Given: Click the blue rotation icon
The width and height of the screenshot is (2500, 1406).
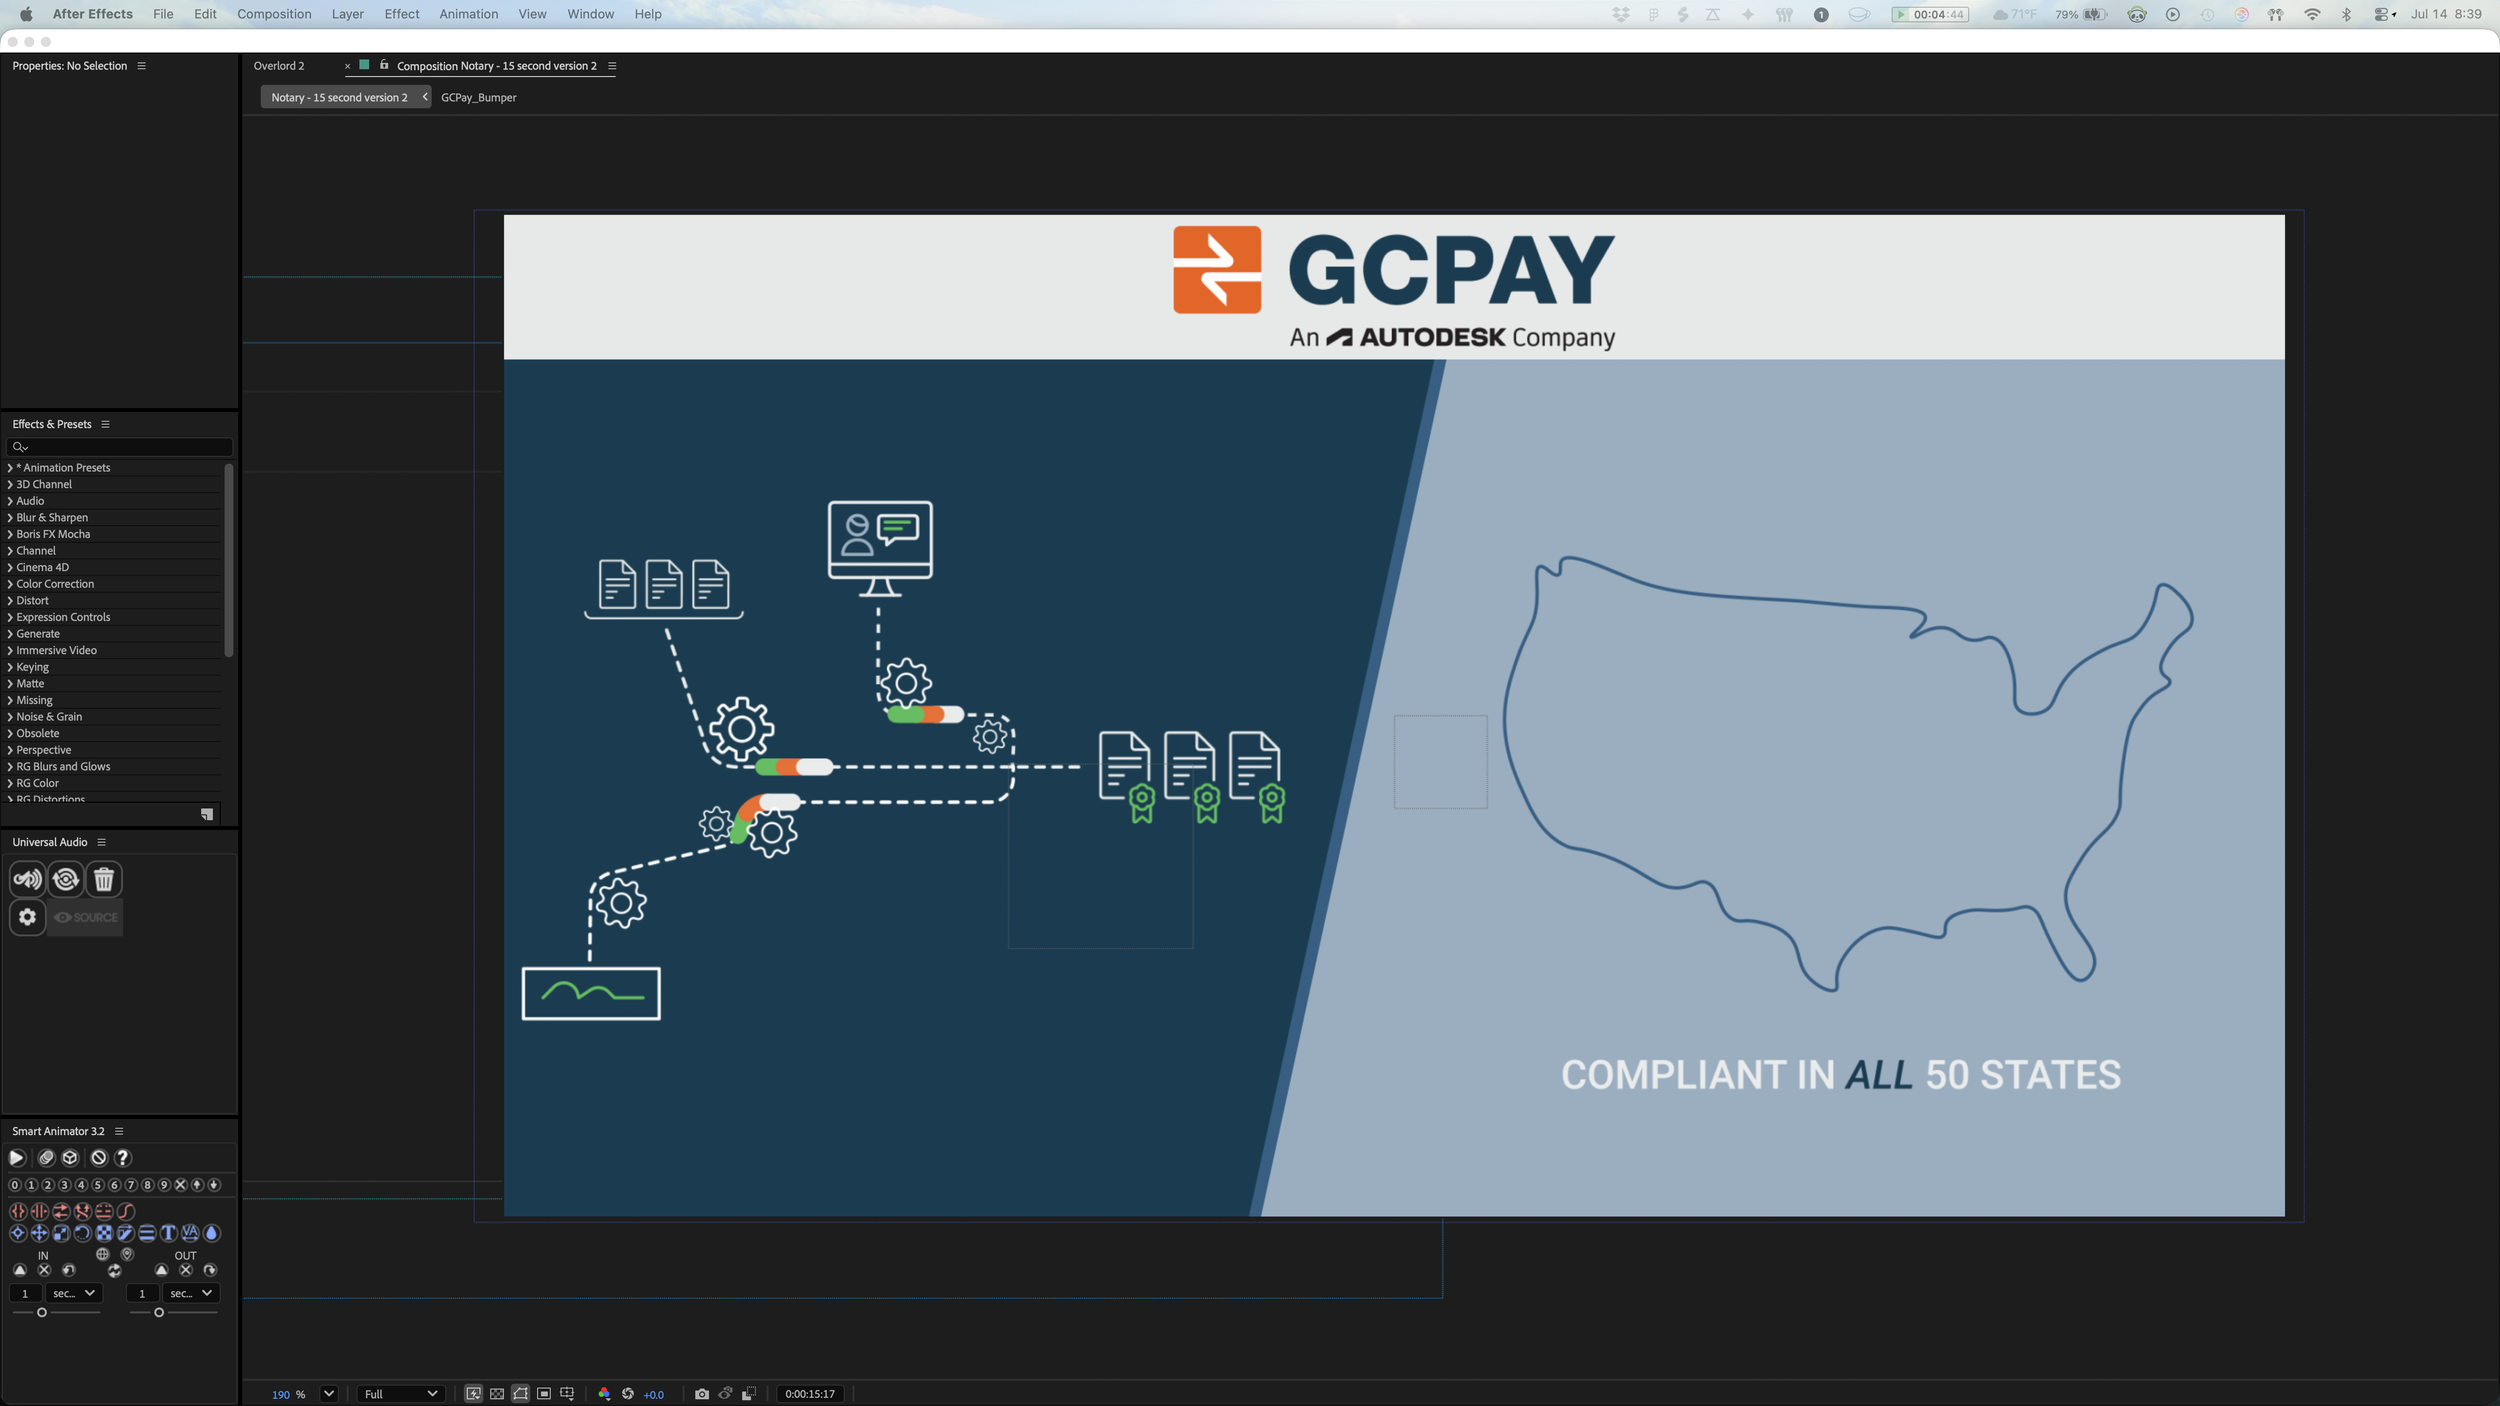Looking at the screenshot, I should tap(83, 1233).
